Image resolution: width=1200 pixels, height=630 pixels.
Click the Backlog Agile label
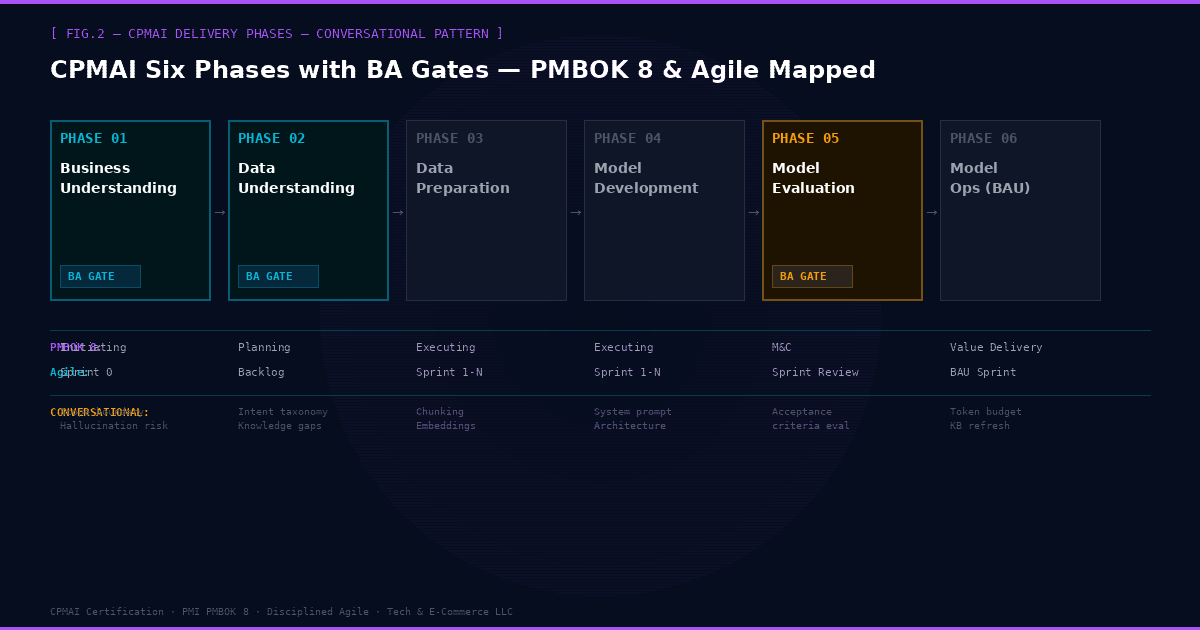[x=261, y=373]
